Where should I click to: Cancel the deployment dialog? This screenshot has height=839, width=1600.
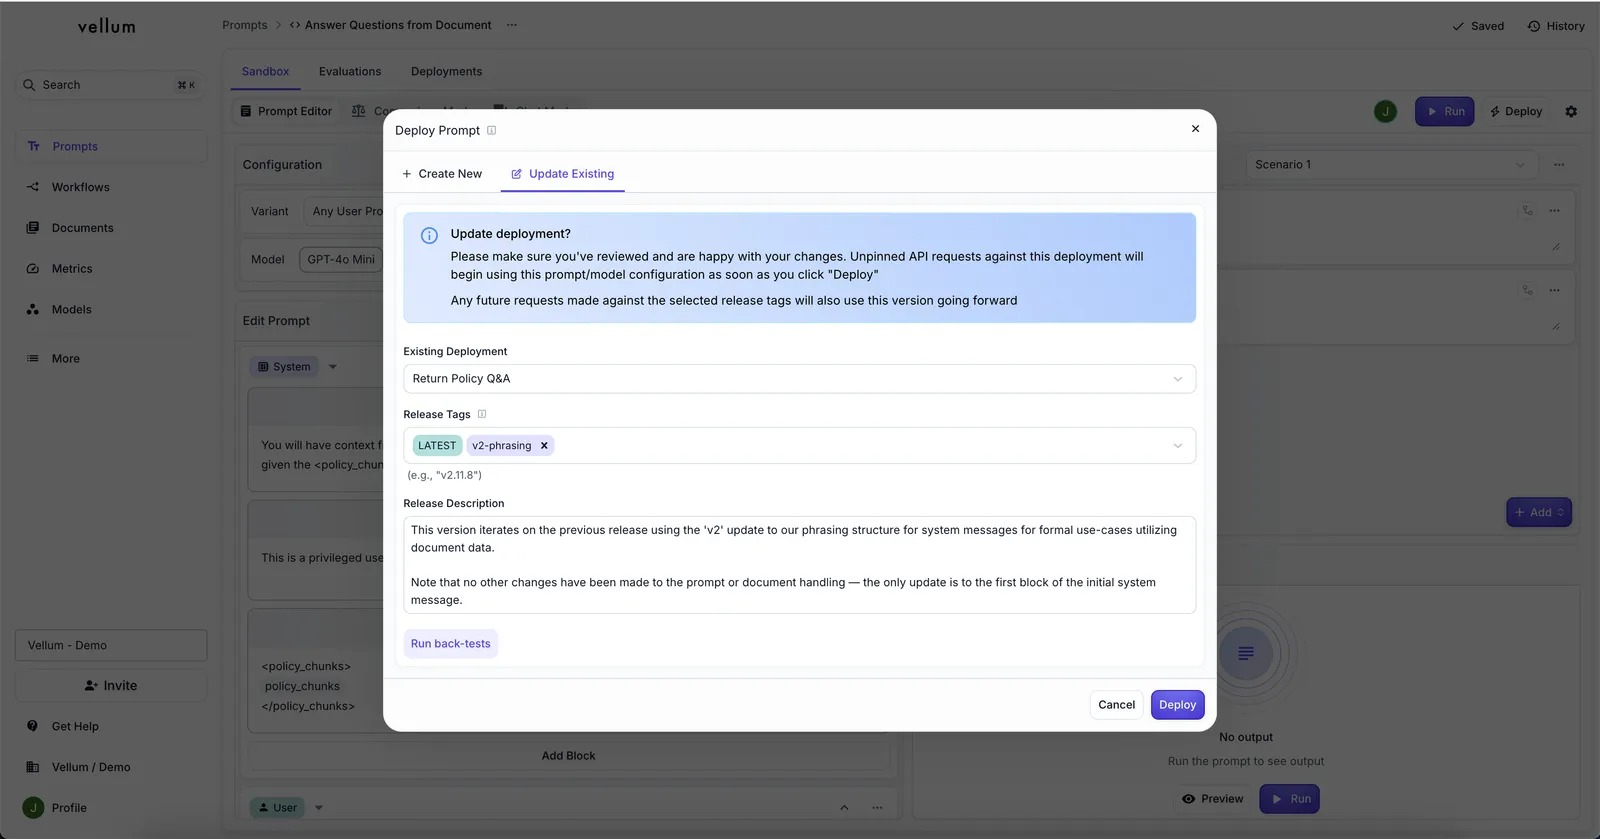point(1116,705)
